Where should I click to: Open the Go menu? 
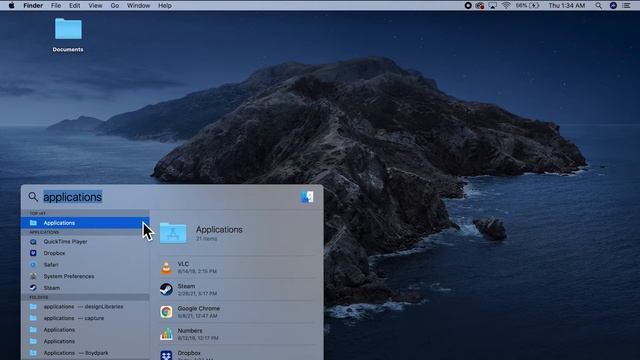point(115,5)
